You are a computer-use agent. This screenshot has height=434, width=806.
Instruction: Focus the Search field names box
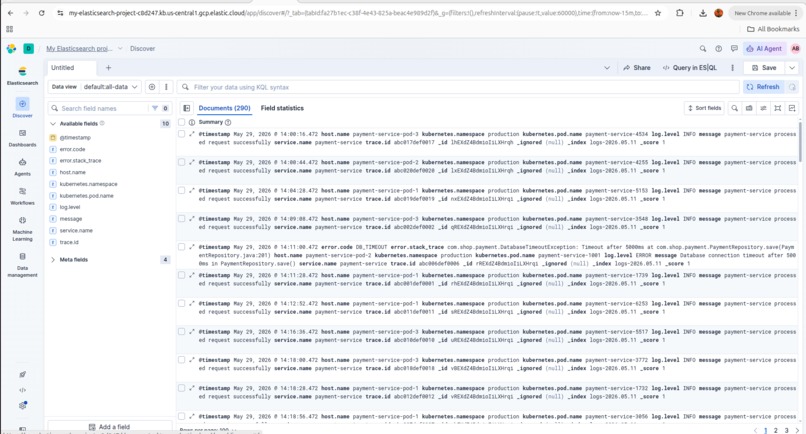coord(99,108)
